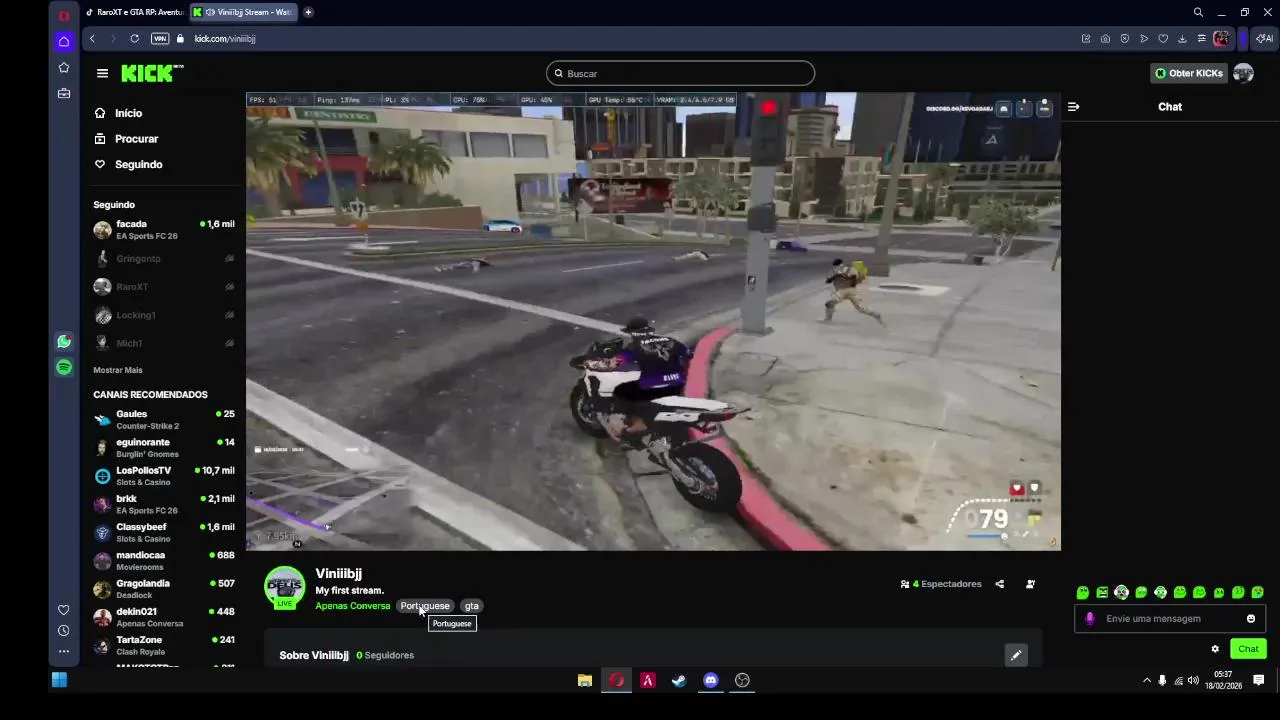Select the Viniiibjj Stream browser tab
Image resolution: width=1280 pixels, height=720 pixels.
click(244, 12)
